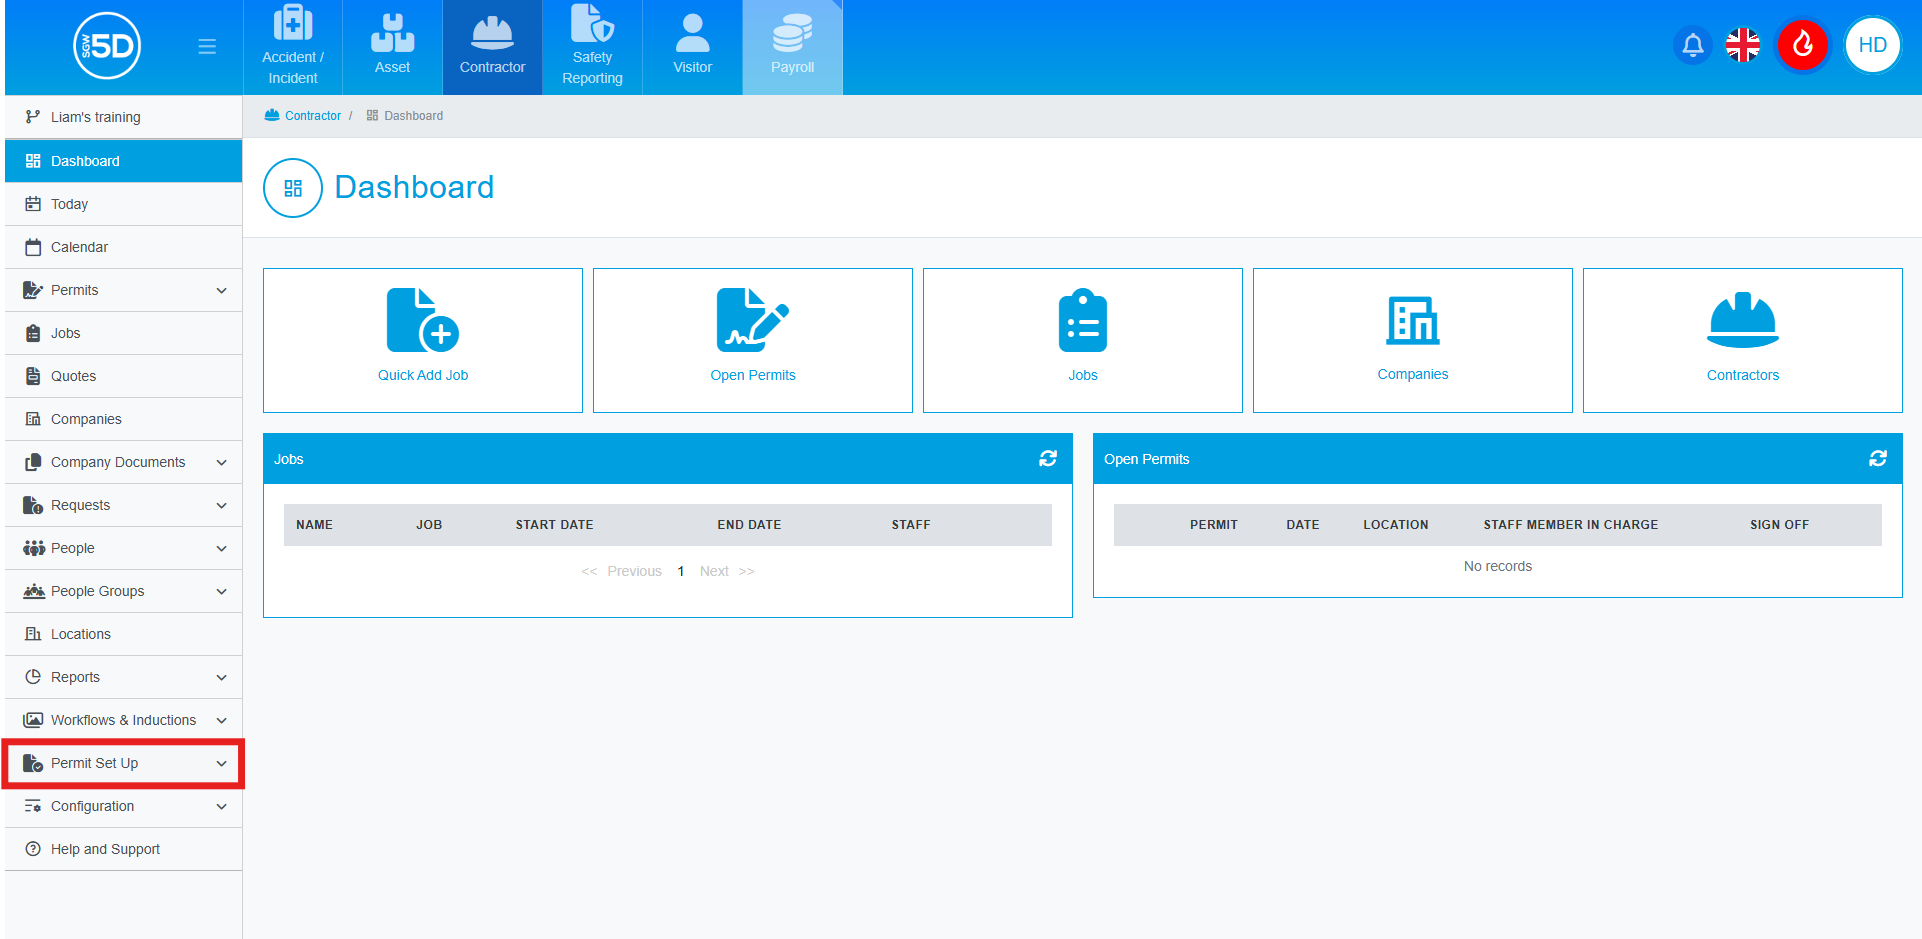1922x939 pixels.
Task: Click the Contractor breadcrumb link
Action: pos(312,116)
